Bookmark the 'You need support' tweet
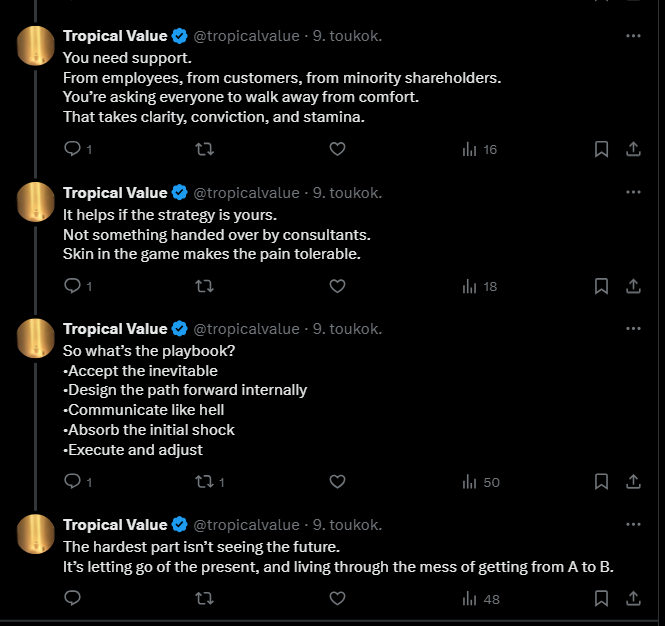 tap(601, 149)
